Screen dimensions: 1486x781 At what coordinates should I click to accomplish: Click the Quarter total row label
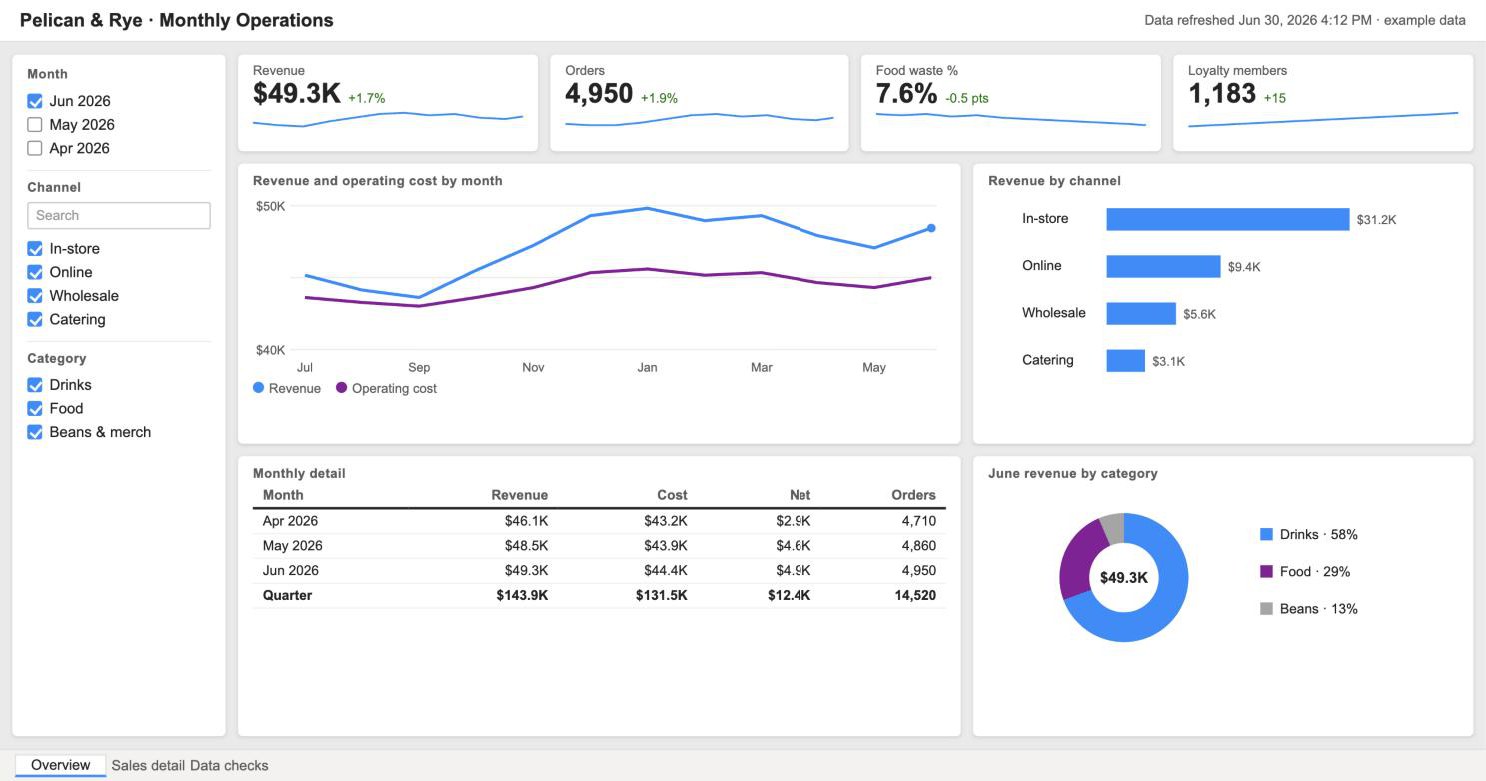tap(287, 595)
